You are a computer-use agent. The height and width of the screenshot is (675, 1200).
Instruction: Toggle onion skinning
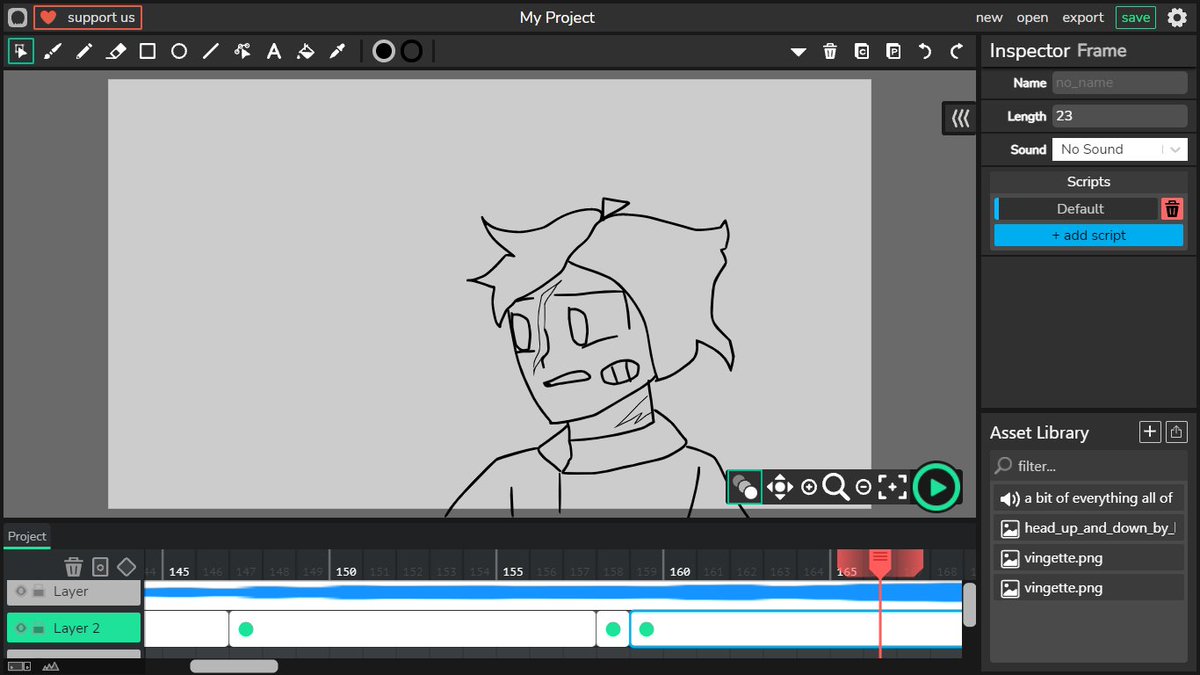click(744, 487)
